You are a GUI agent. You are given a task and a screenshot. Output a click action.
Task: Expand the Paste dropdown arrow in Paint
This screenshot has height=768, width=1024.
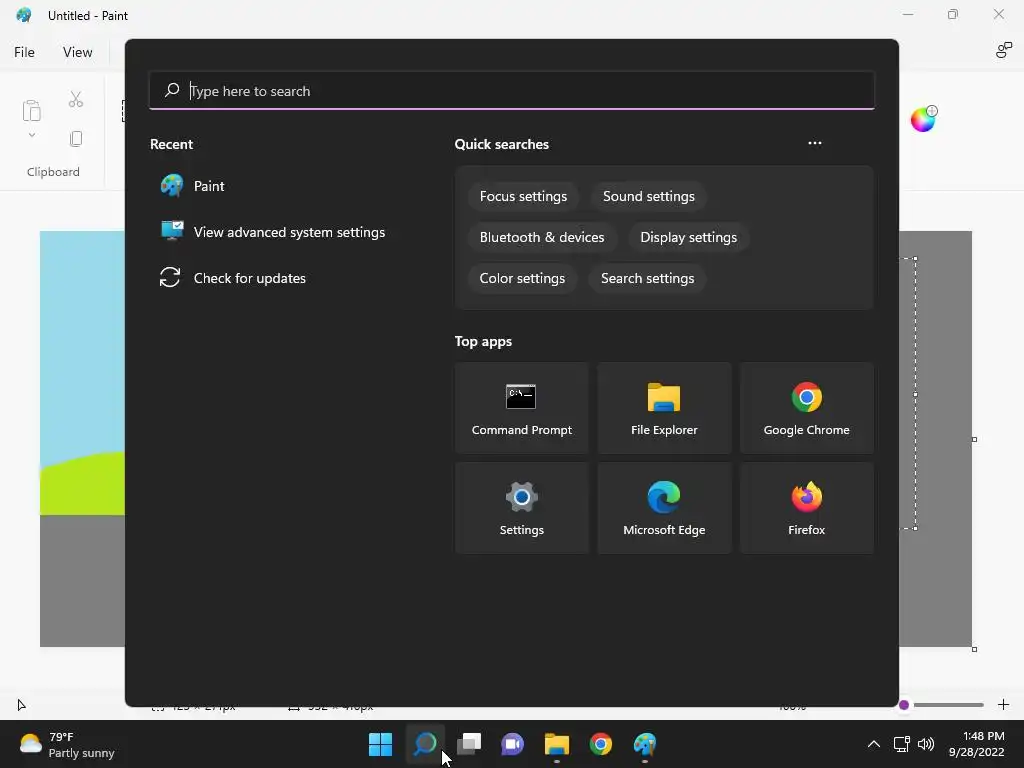point(31,135)
